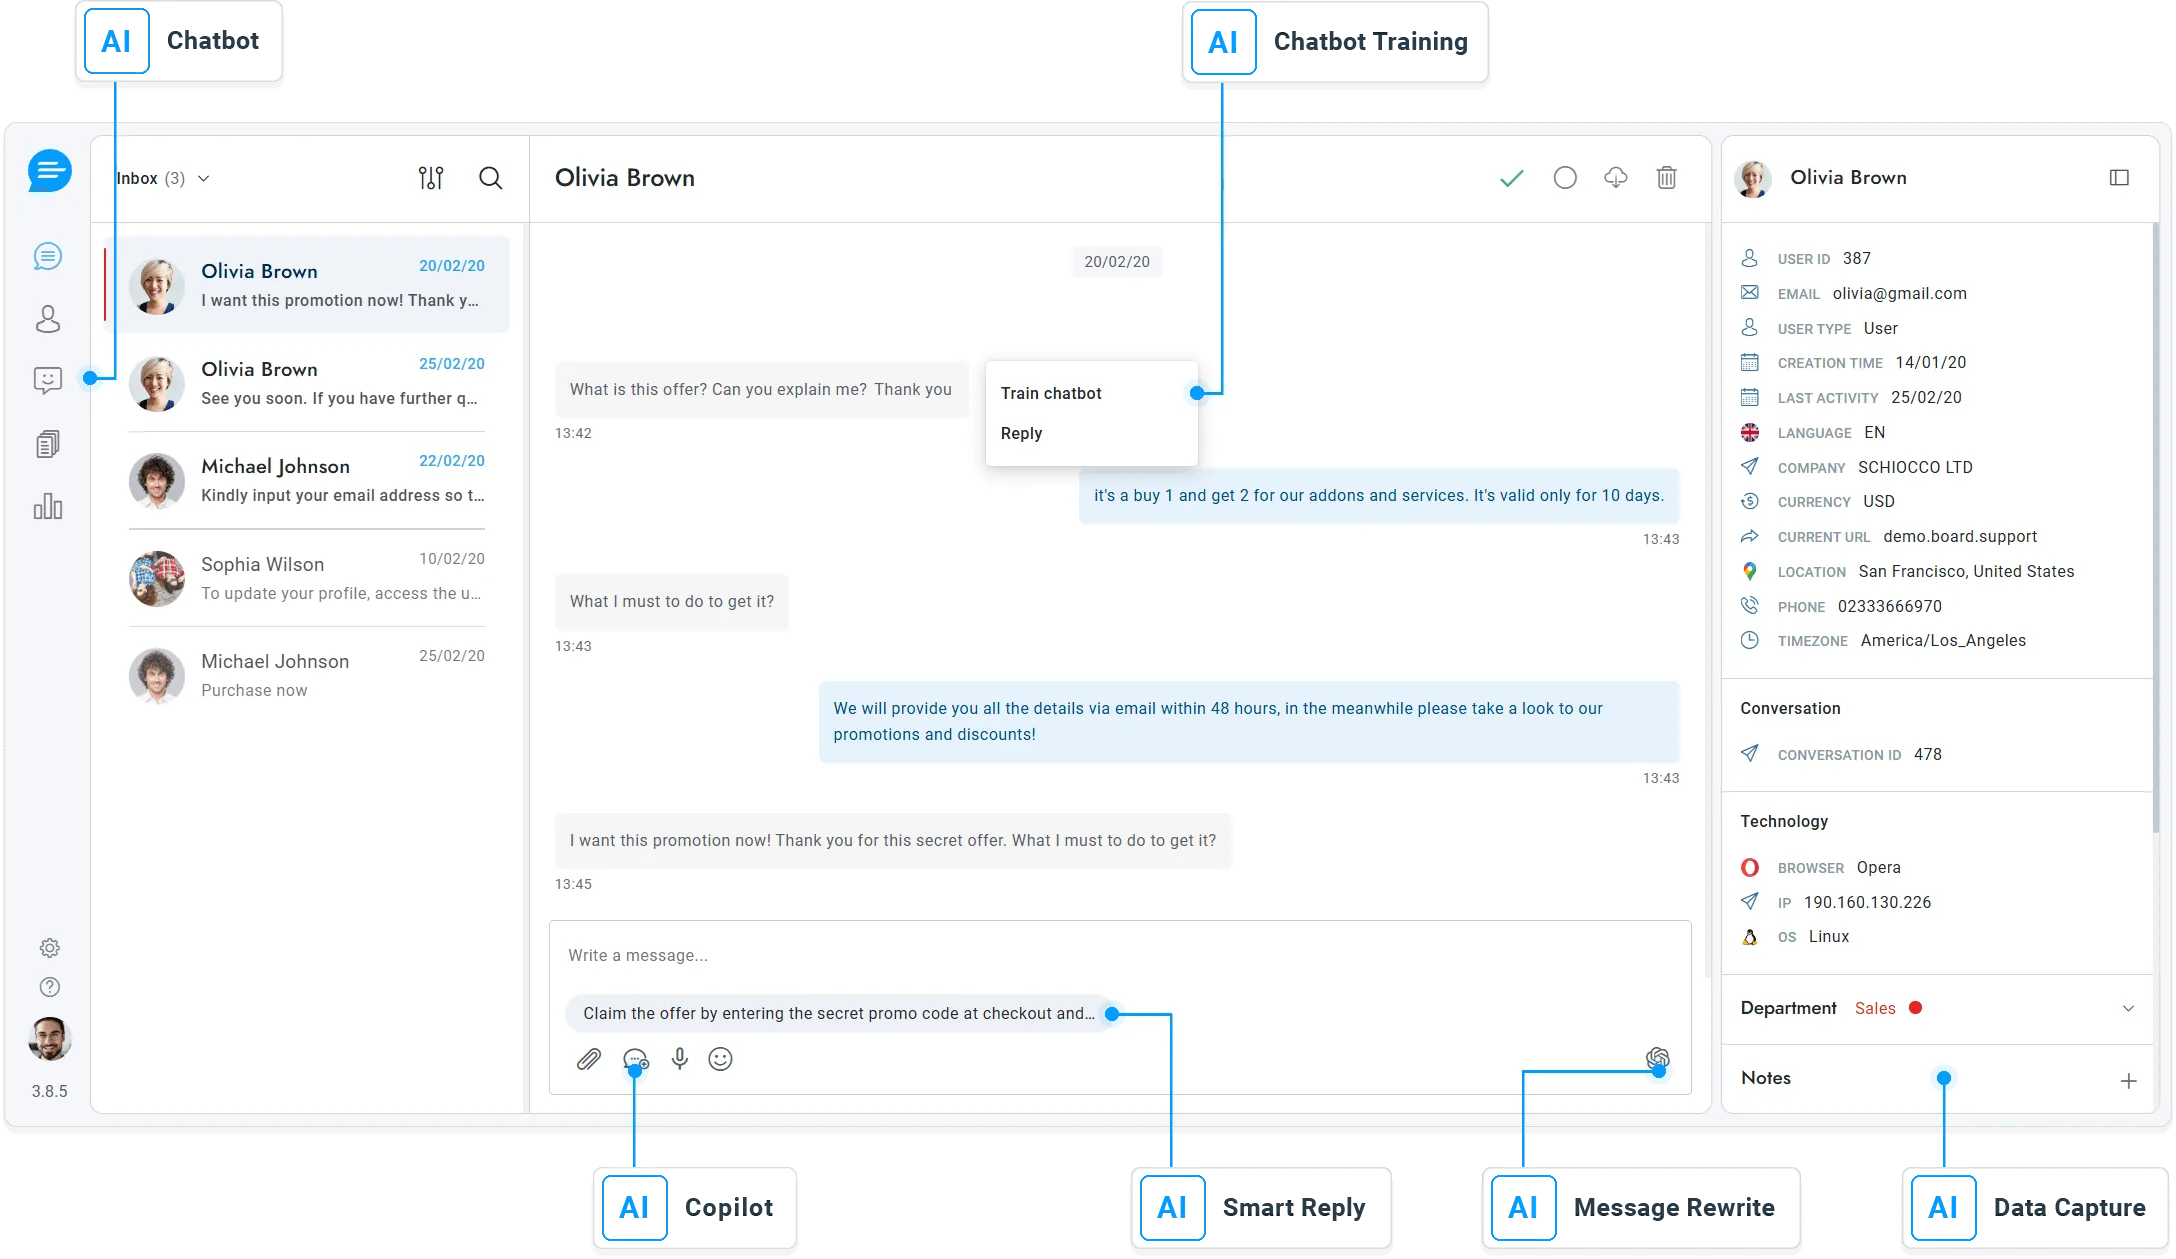Open the Users section icon

tap(48, 319)
